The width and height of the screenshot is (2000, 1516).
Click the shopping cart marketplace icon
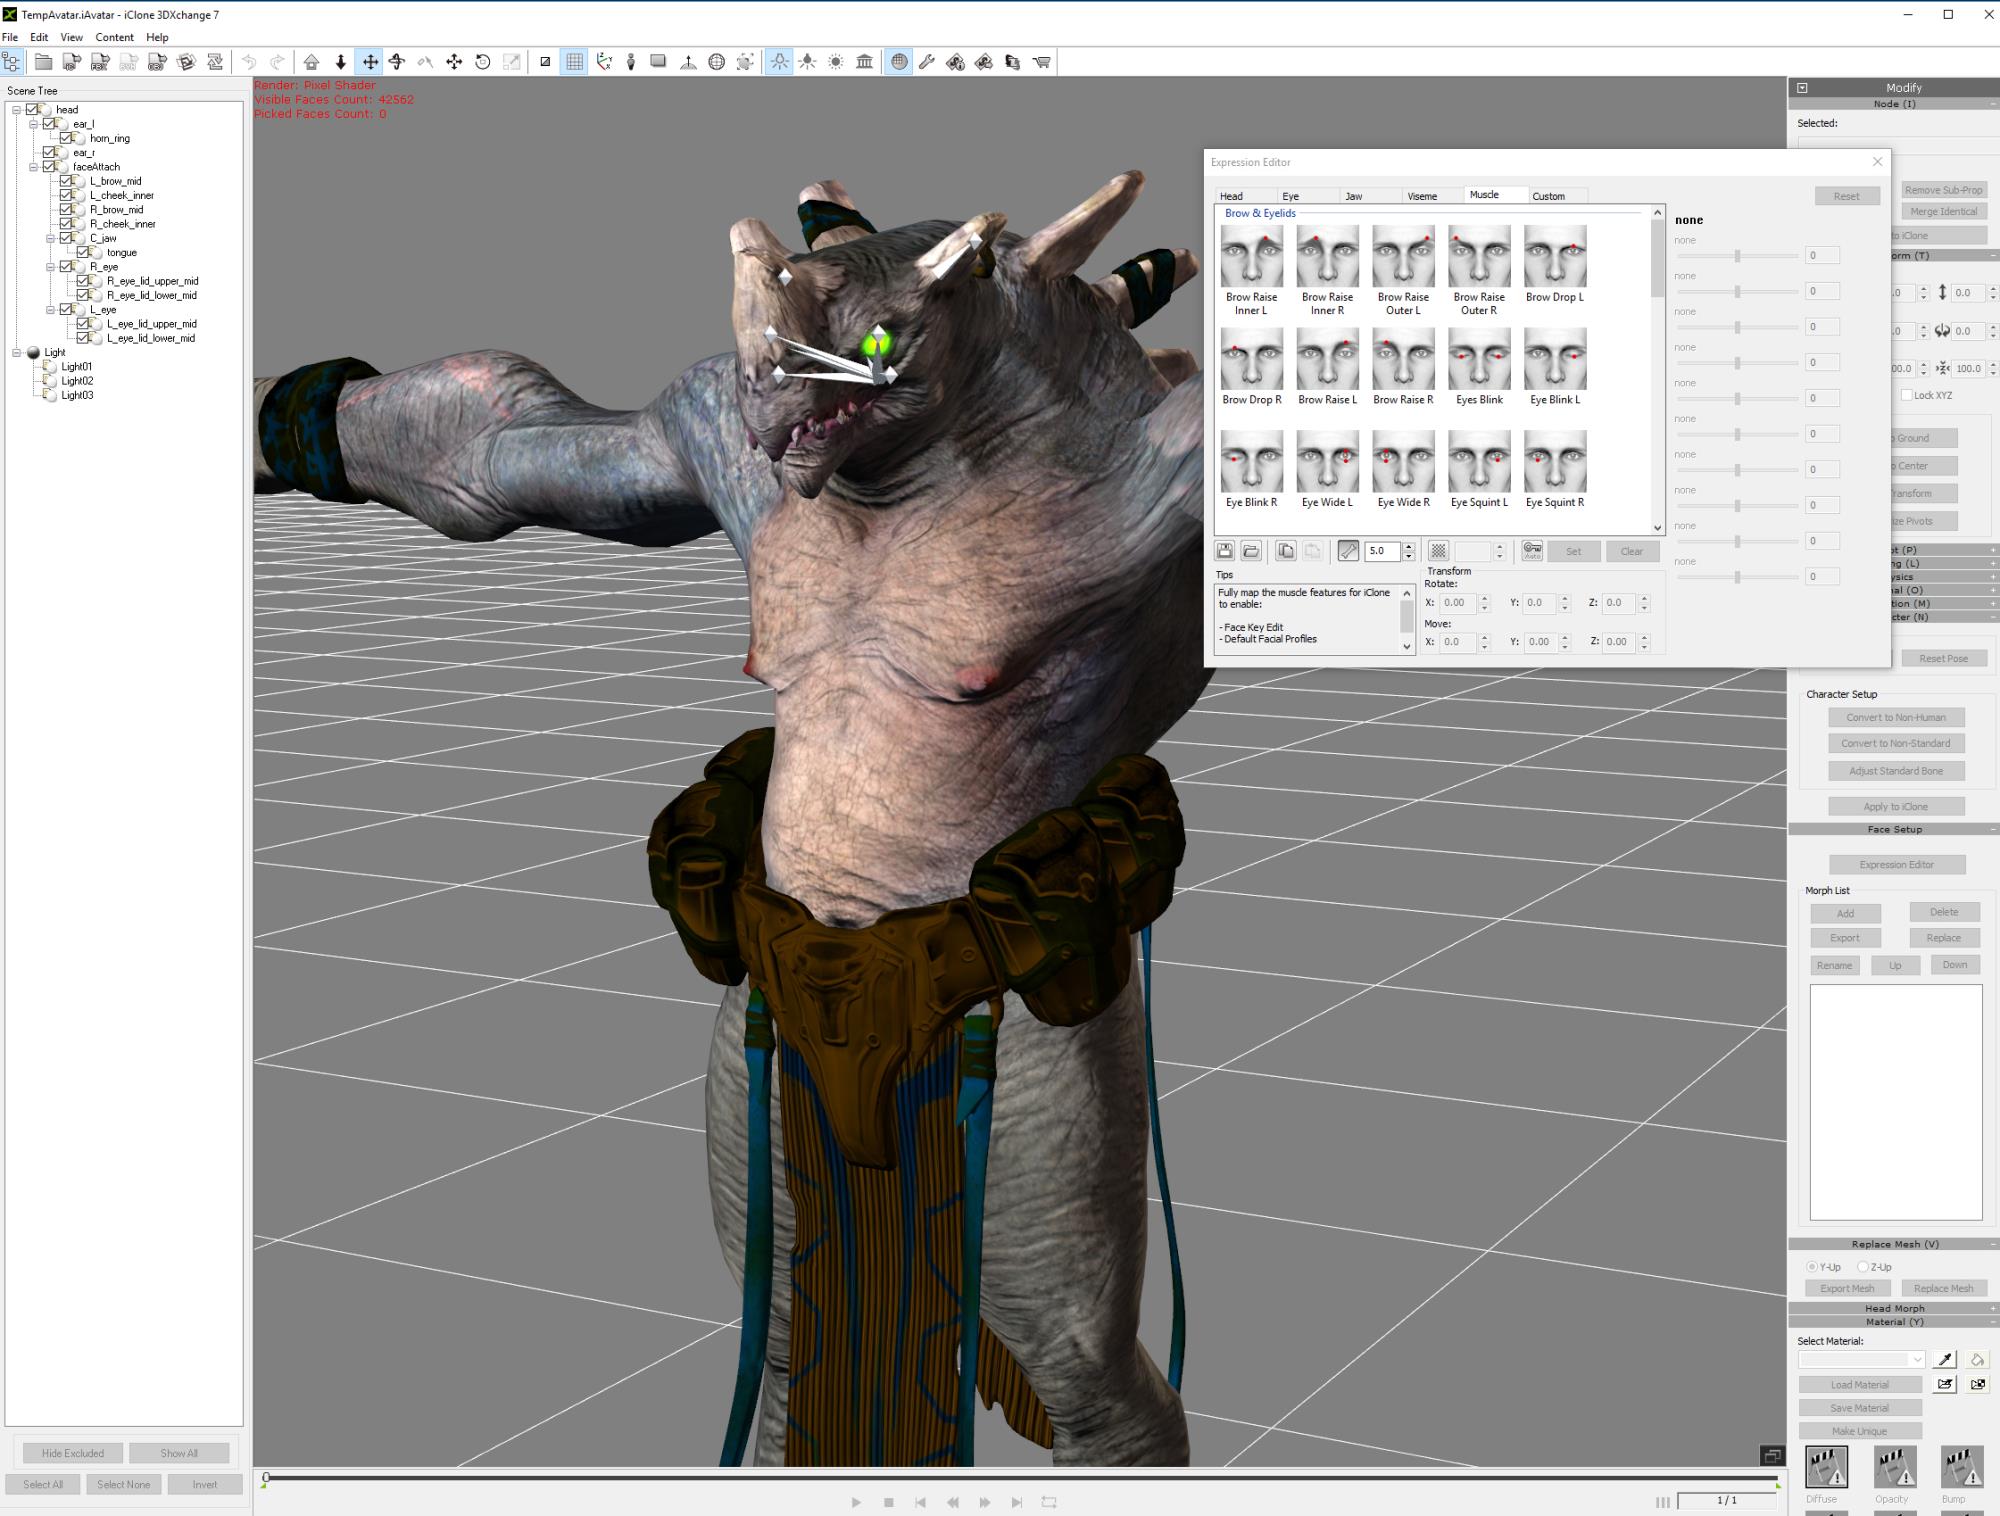pos(1041,62)
